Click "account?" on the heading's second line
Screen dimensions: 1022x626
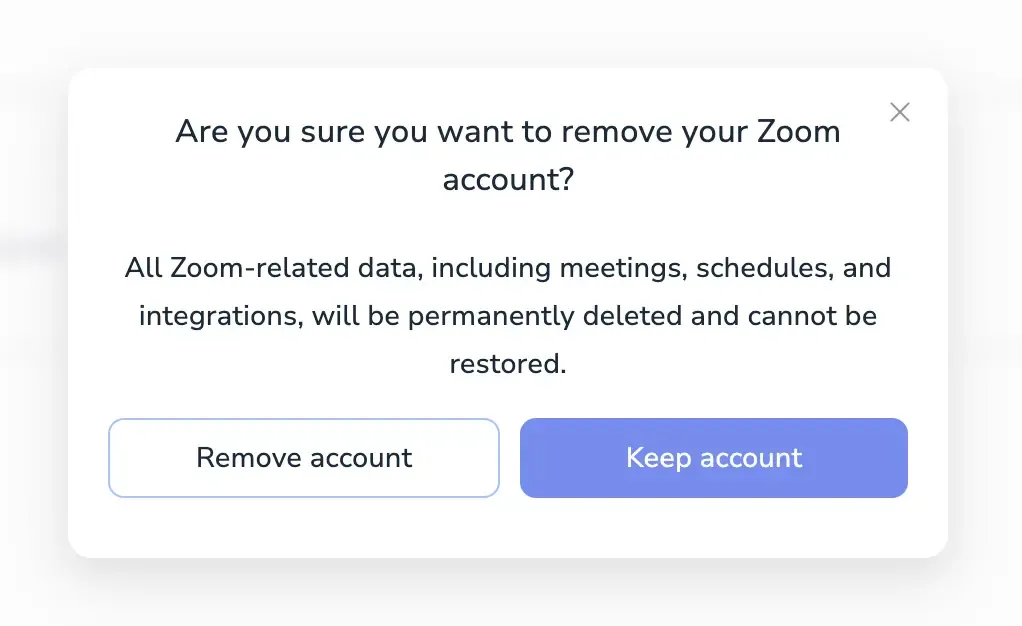[x=508, y=180]
